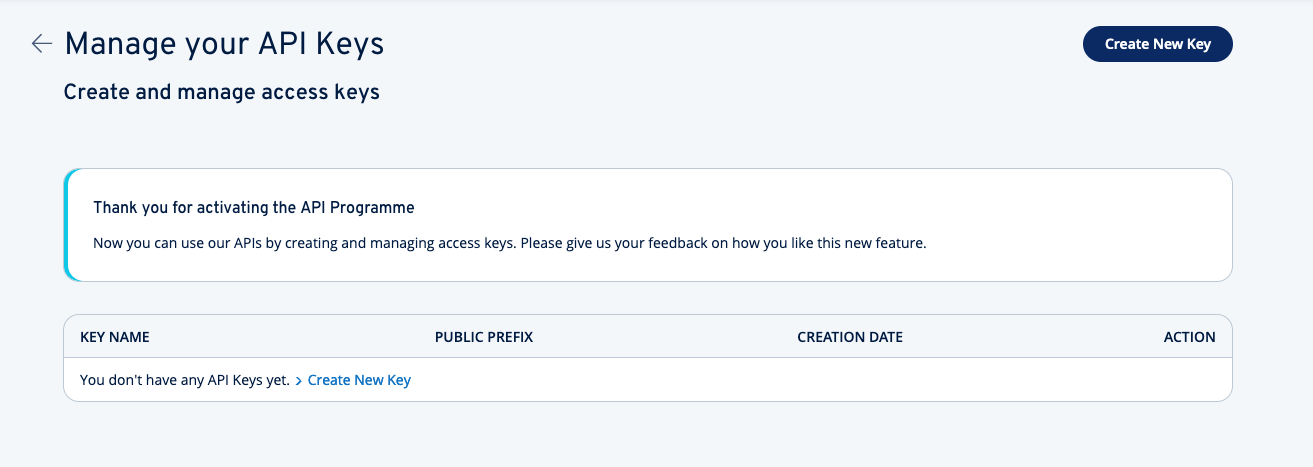Click the words API Programme in the banner title
Image resolution: width=1313 pixels, height=467 pixels.
pos(357,208)
